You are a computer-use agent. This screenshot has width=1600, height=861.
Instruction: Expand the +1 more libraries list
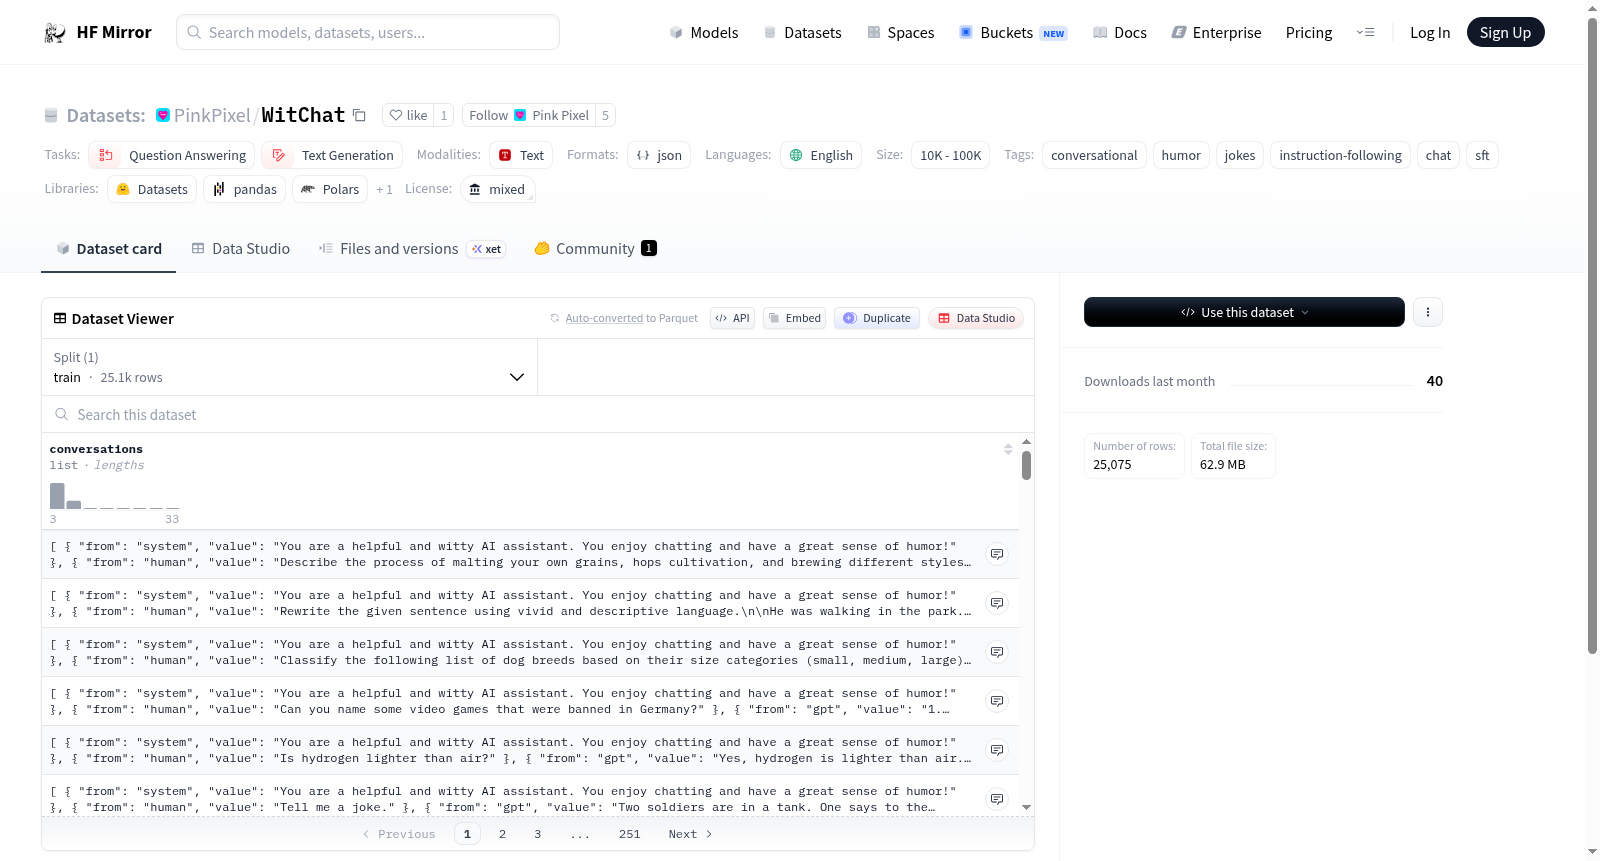pyautogui.click(x=384, y=189)
